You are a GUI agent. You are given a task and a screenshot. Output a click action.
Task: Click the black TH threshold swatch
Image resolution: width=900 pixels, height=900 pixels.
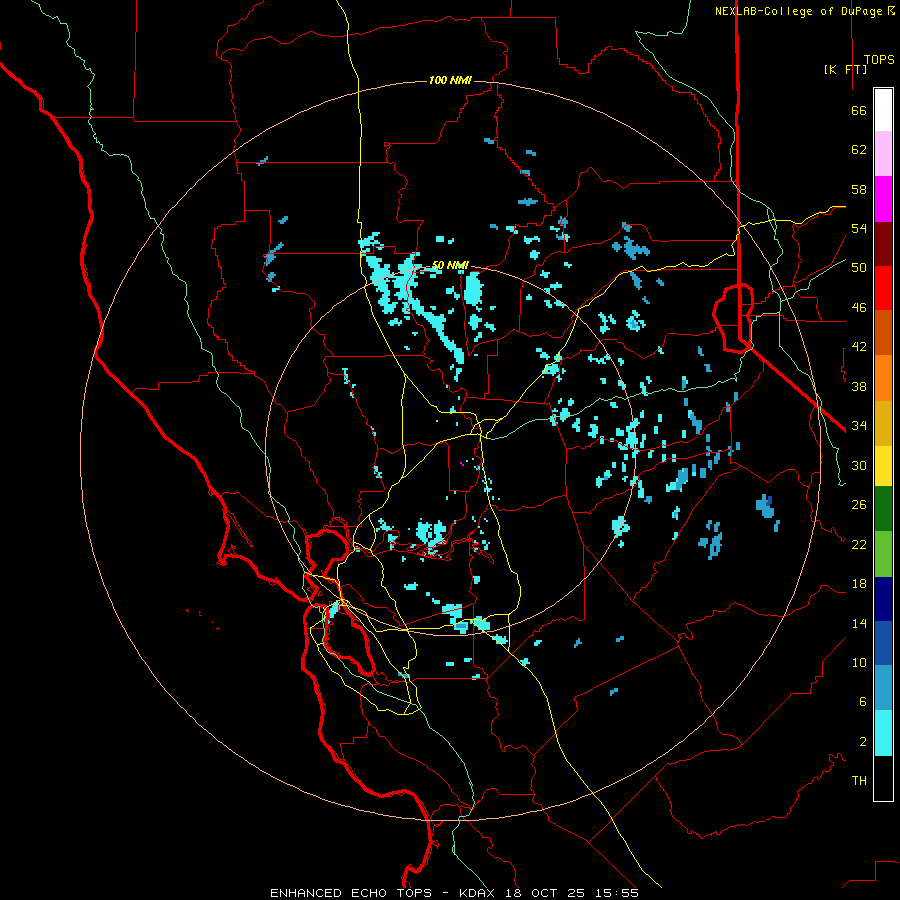[x=883, y=778]
